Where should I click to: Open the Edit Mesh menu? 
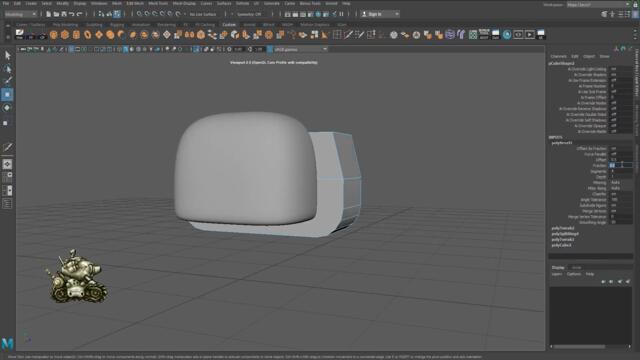135,3
